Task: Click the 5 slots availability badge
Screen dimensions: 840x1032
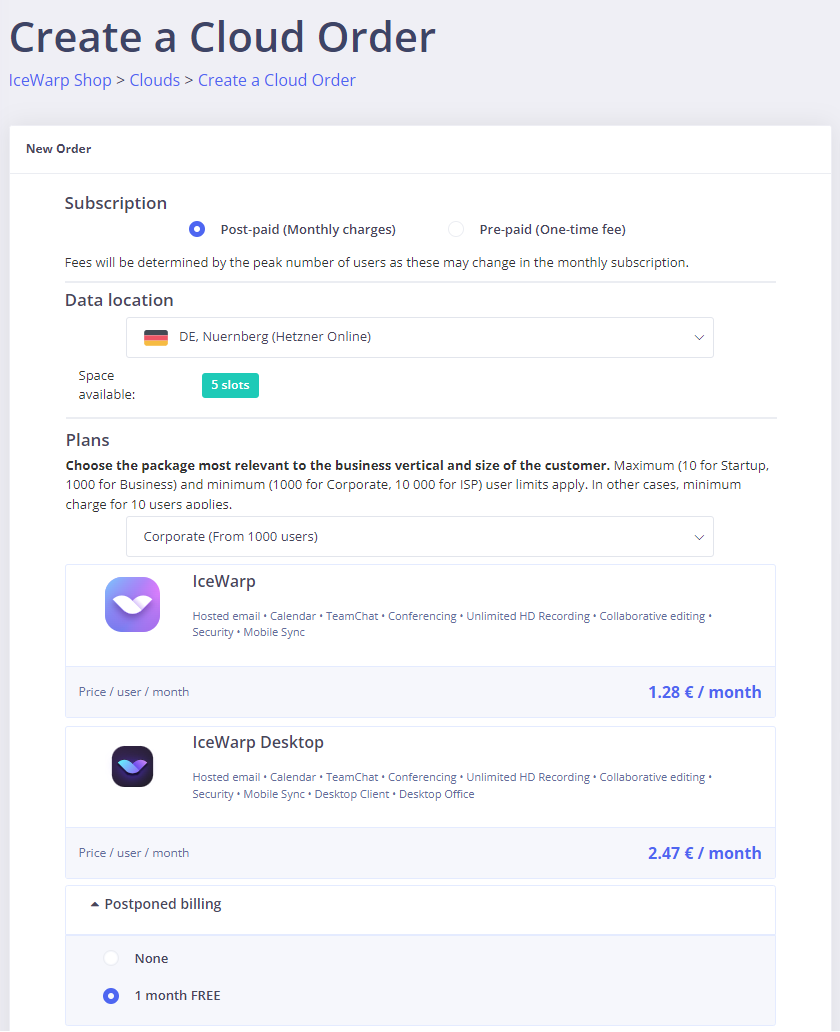Action: click(230, 385)
